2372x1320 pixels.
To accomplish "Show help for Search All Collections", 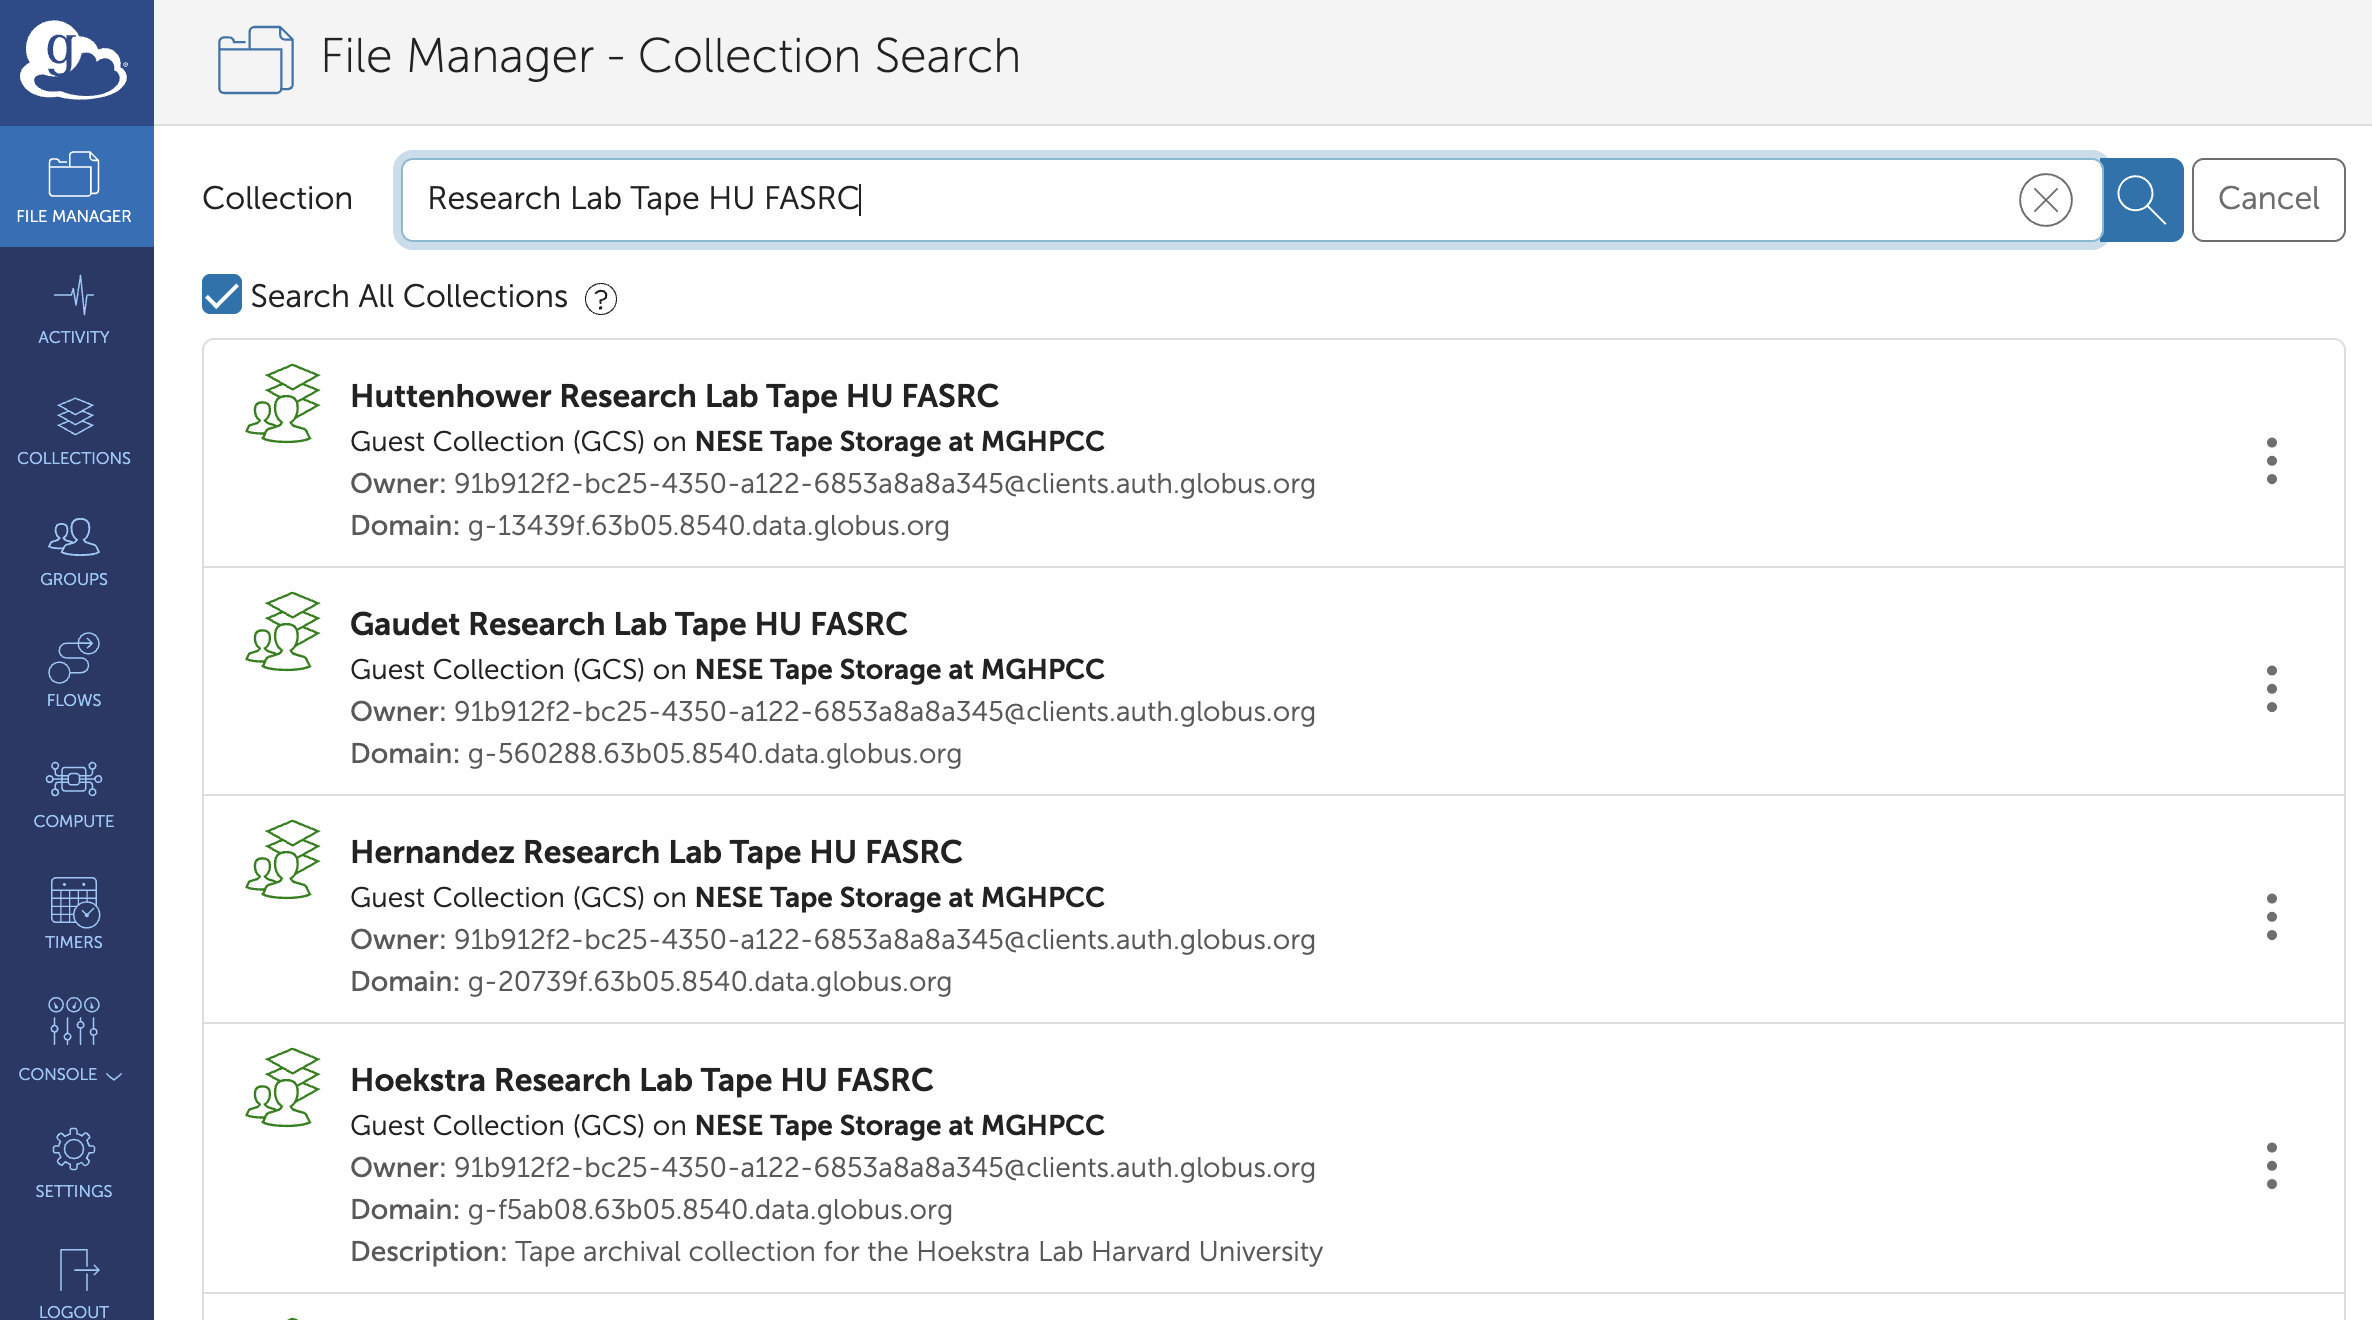I will 600,299.
